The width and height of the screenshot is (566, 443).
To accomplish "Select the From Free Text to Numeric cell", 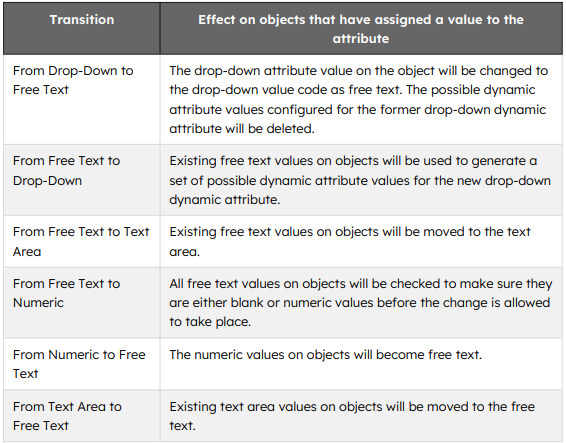I will (x=82, y=303).
